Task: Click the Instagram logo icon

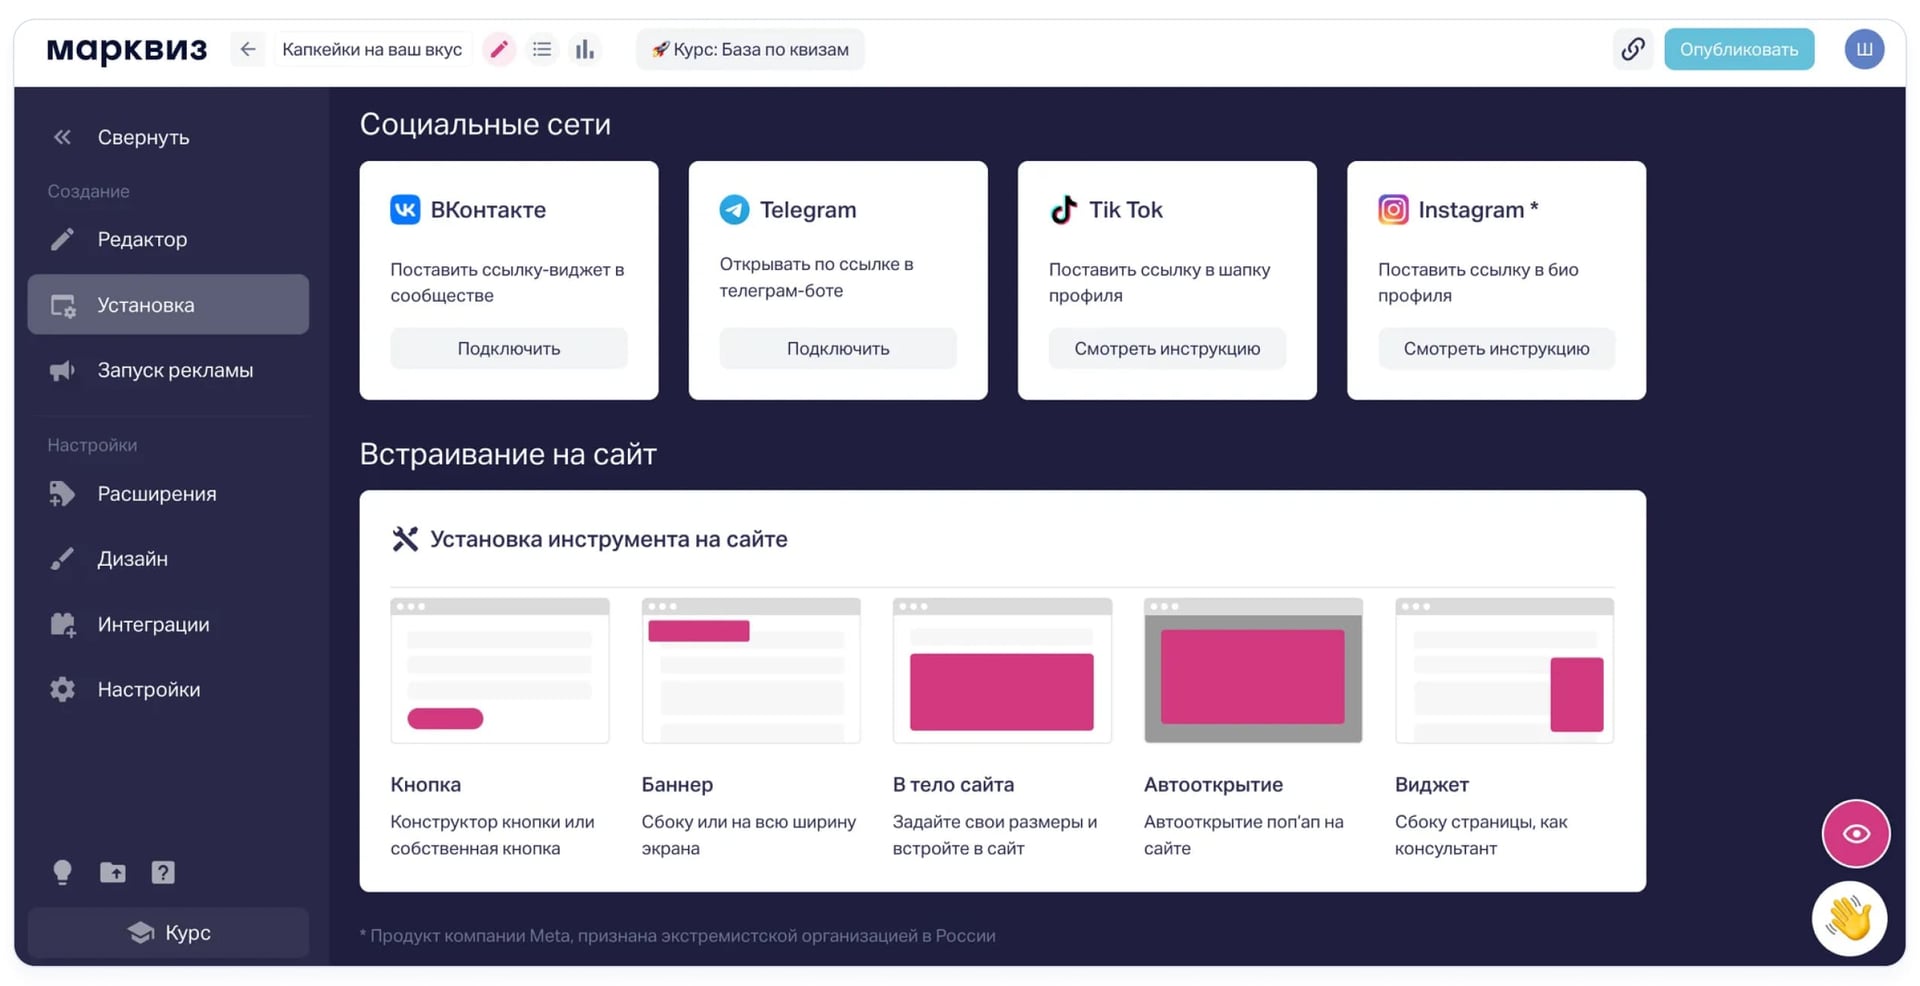Action: click(1393, 209)
